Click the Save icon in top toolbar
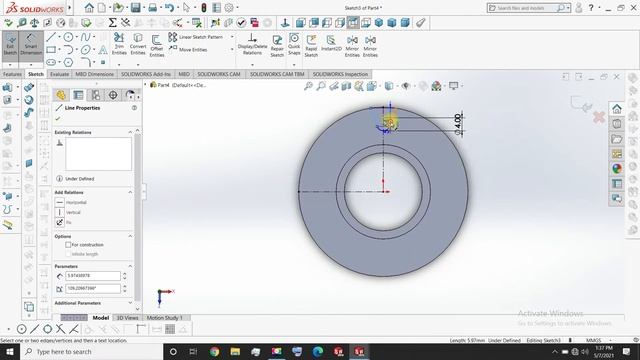This screenshot has width=640, height=360. point(136,7)
